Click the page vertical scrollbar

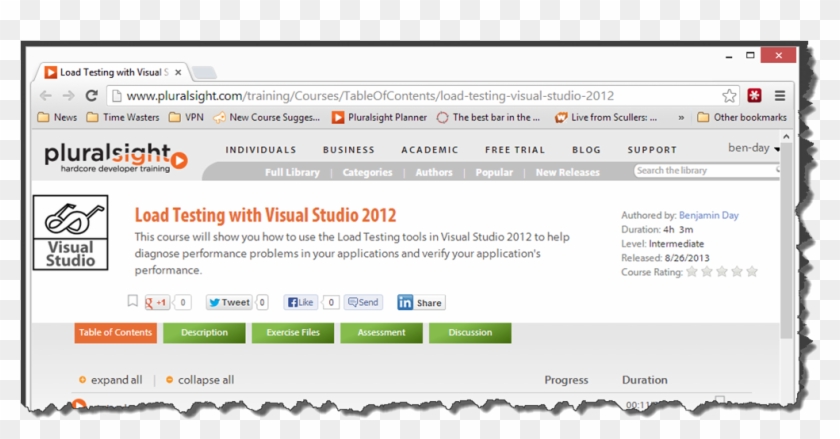[786, 241]
